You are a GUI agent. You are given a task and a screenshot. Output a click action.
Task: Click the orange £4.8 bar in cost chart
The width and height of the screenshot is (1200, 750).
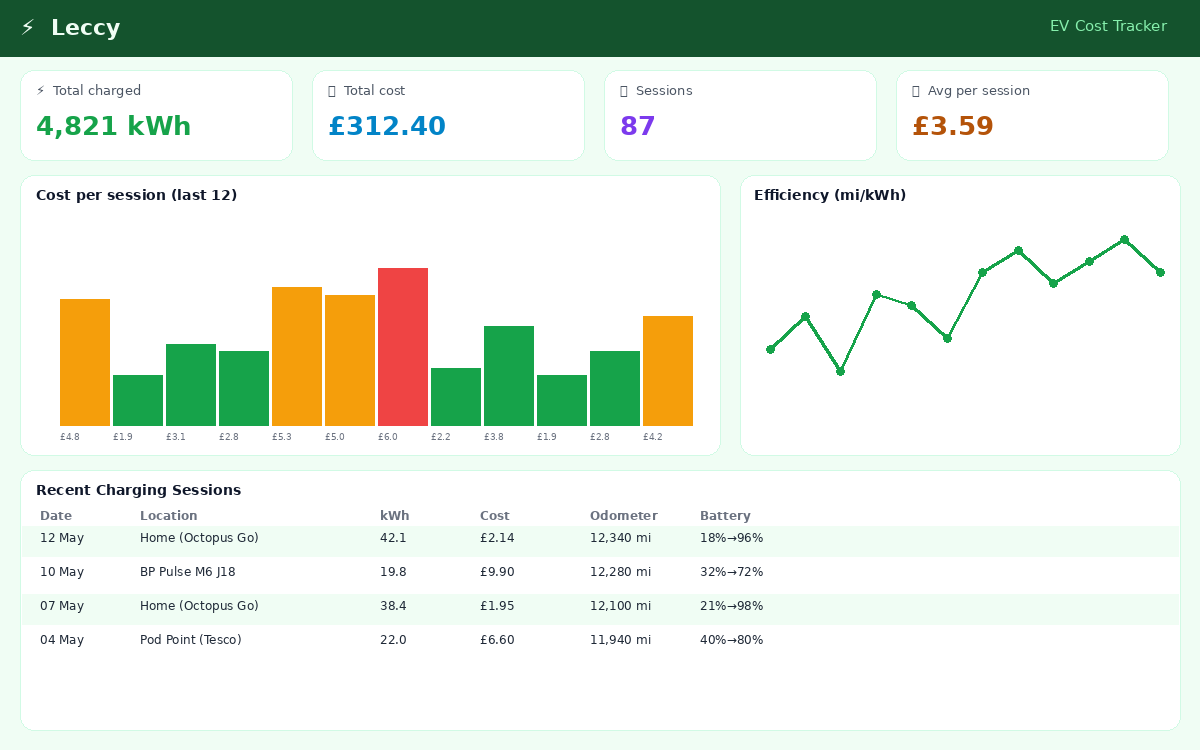(x=85, y=362)
